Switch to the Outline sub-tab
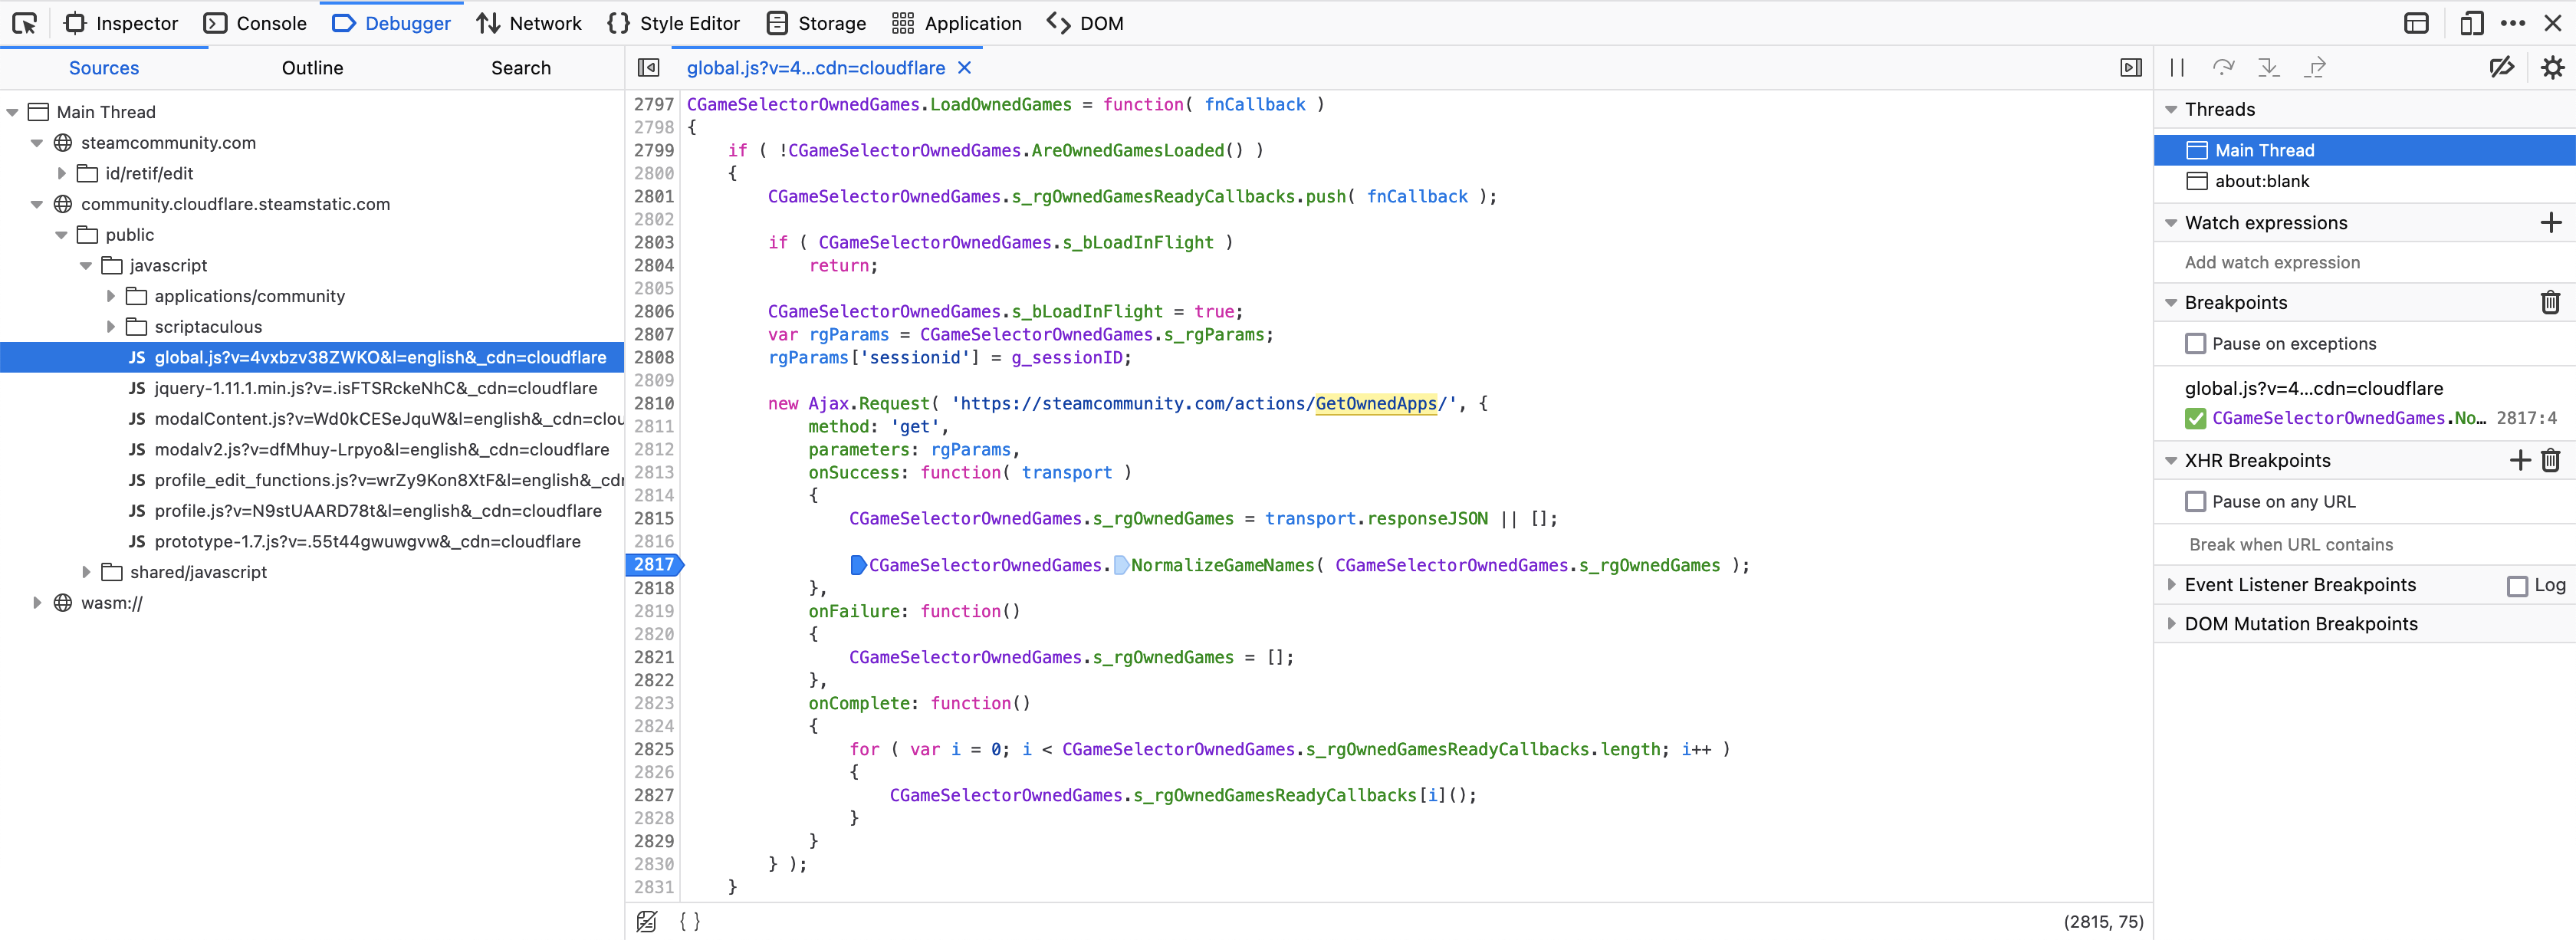 [312, 68]
